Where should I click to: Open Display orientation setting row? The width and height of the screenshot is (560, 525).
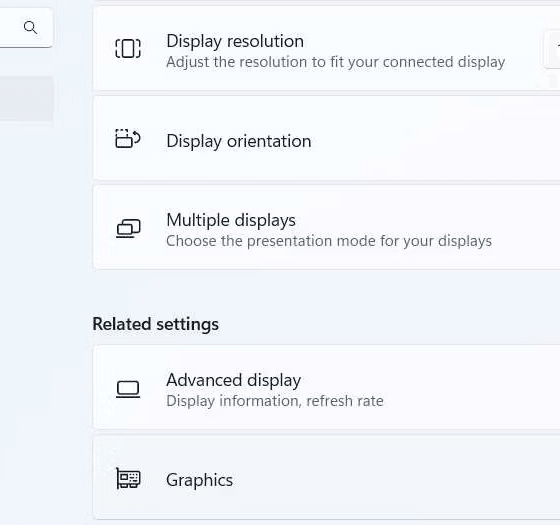pos(326,138)
